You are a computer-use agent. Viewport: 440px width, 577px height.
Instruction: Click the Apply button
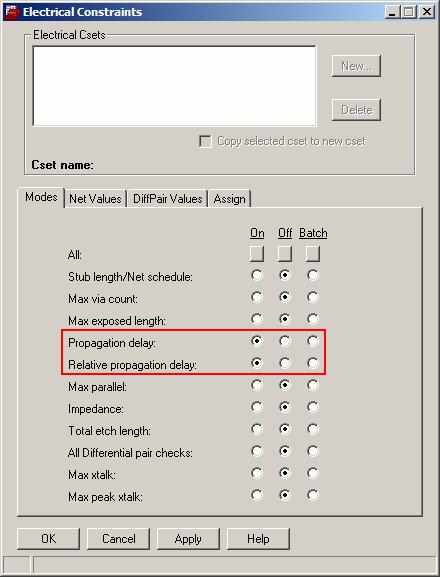click(188, 539)
